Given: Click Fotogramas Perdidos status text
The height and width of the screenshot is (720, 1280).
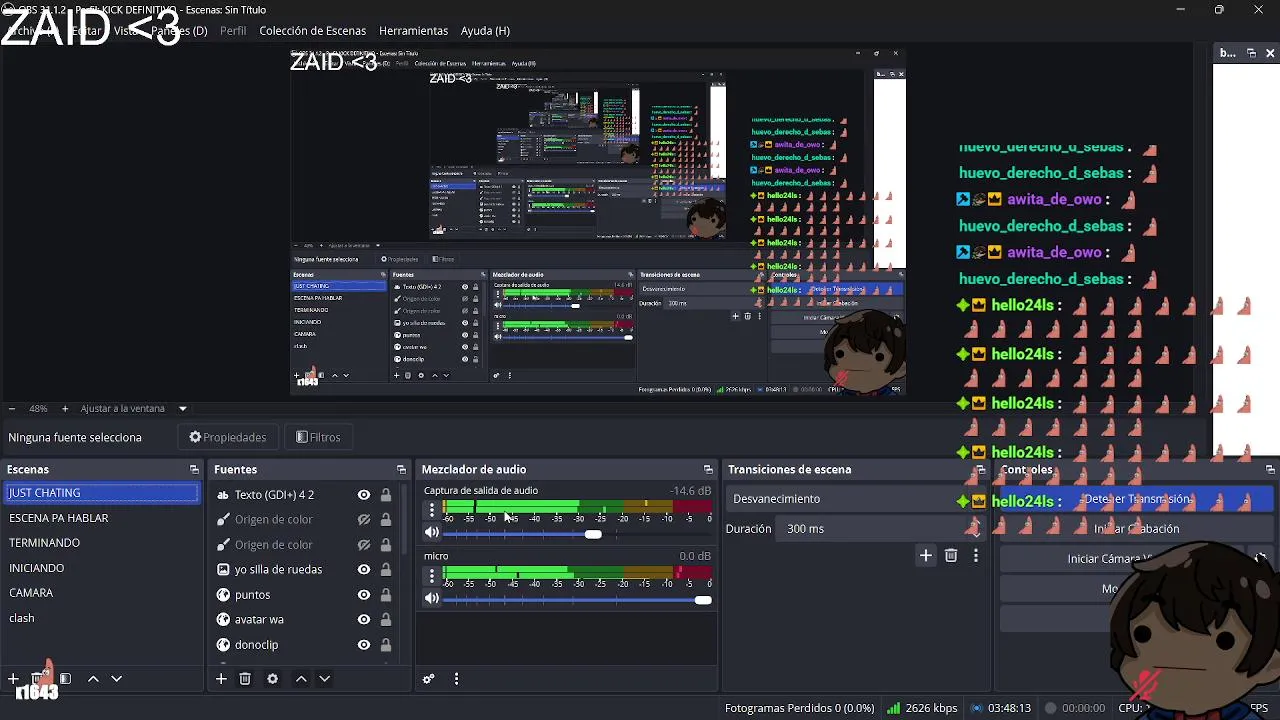Looking at the screenshot, I should (799, 708).
